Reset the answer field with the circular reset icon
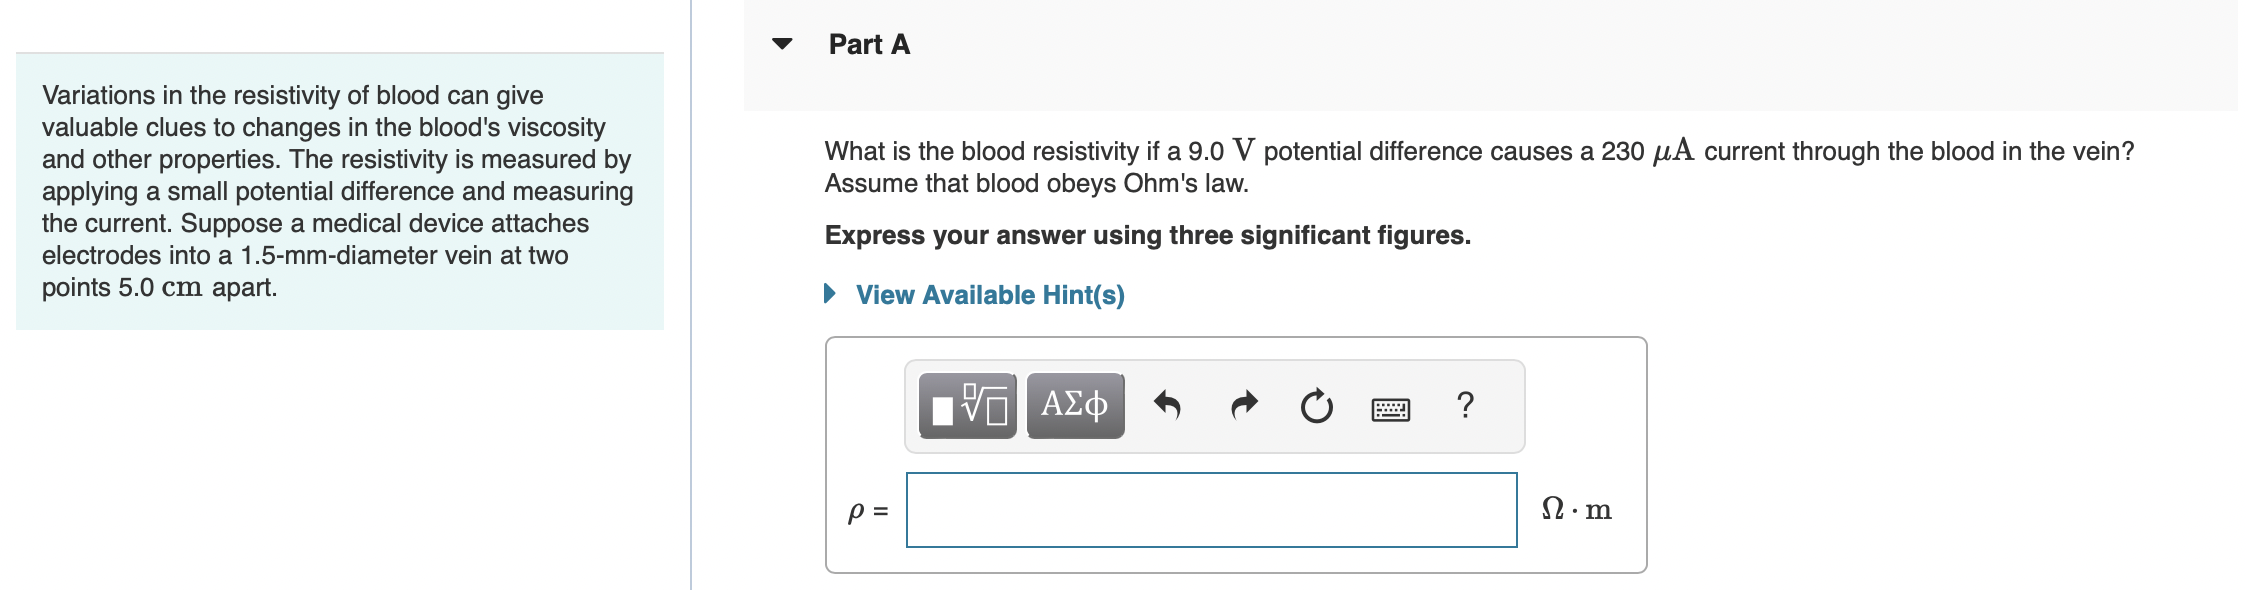Viewport: 2246px width, 590px height. [1317, 405]
